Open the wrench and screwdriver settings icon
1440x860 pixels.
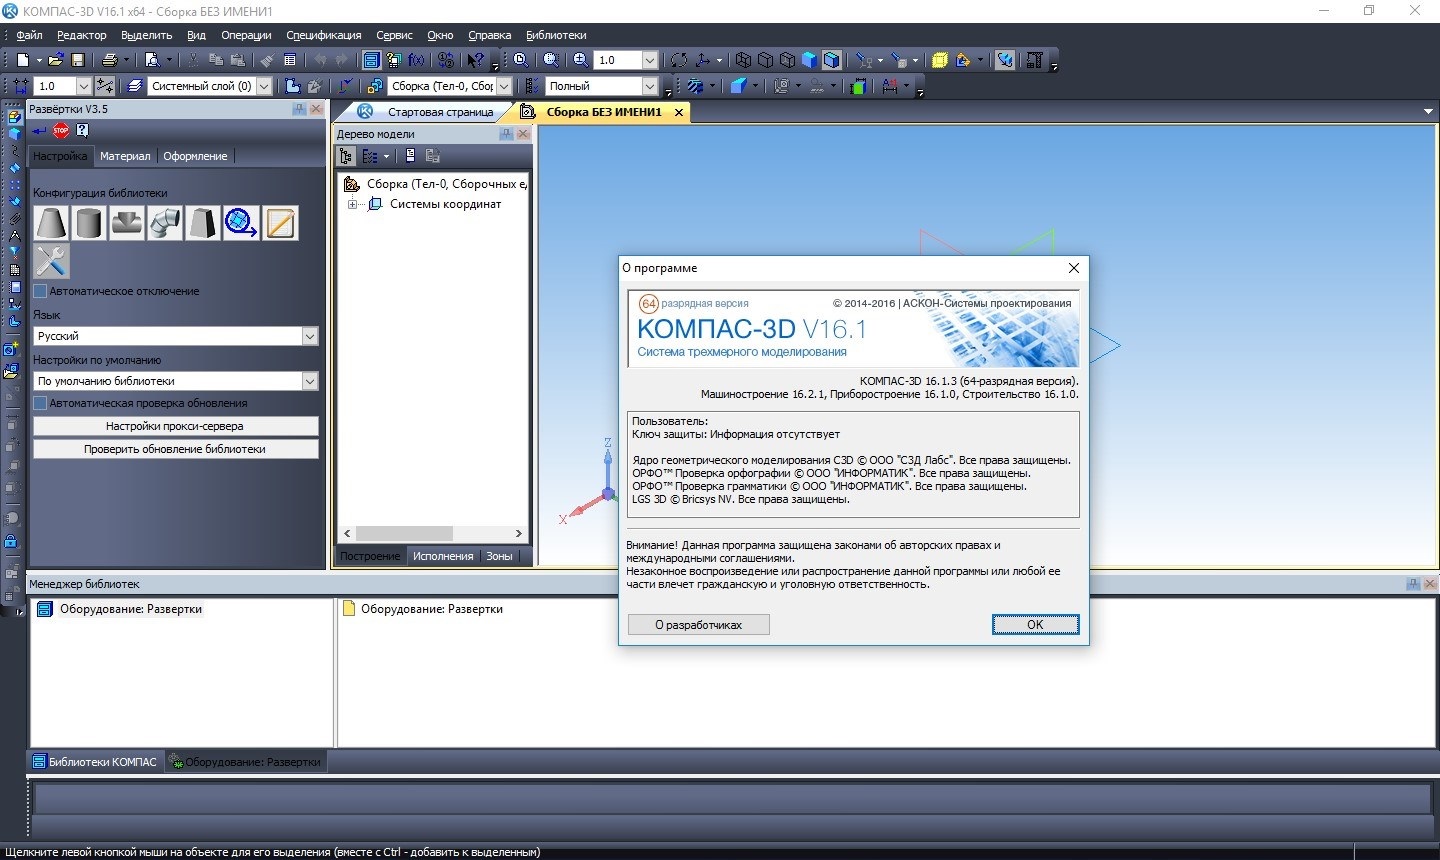(x=51, y=261)
